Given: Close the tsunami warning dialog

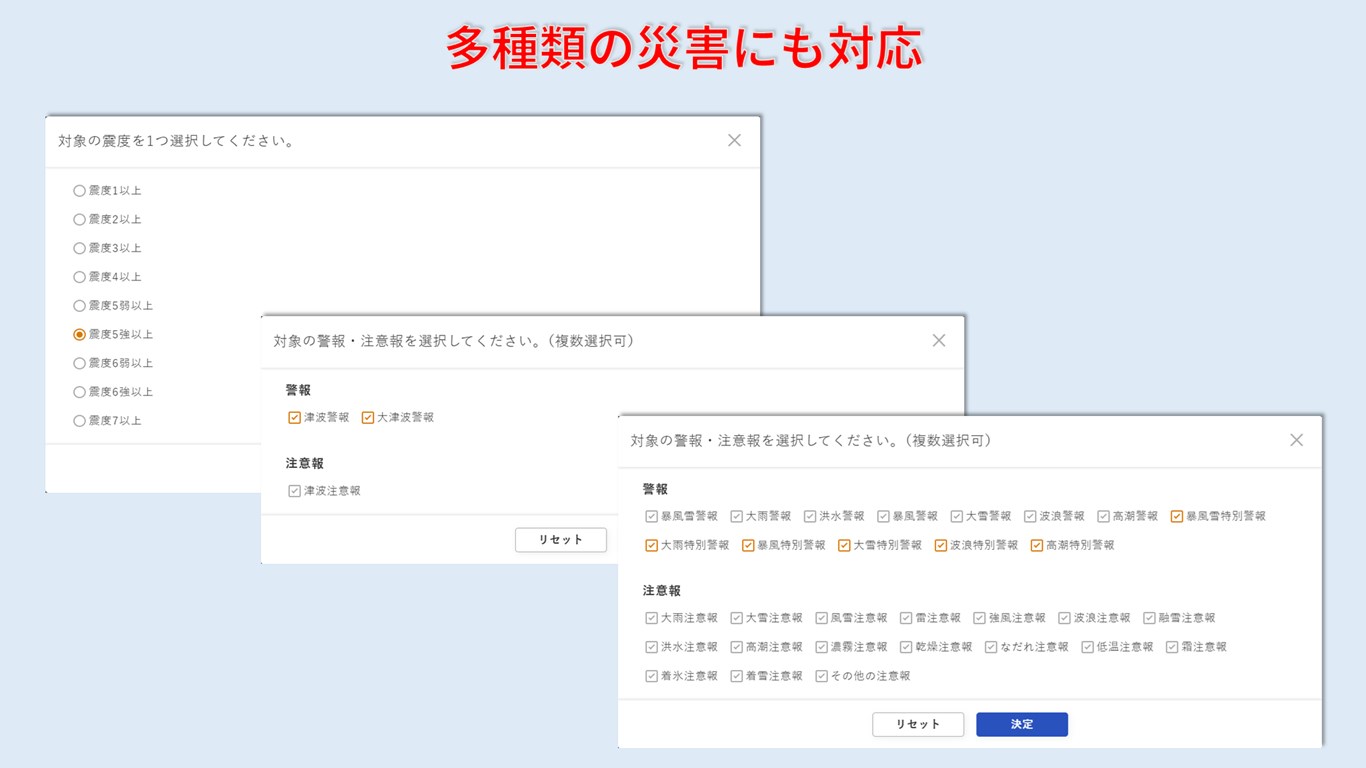Looking at the screenshot, I should [x=939, y=340].
